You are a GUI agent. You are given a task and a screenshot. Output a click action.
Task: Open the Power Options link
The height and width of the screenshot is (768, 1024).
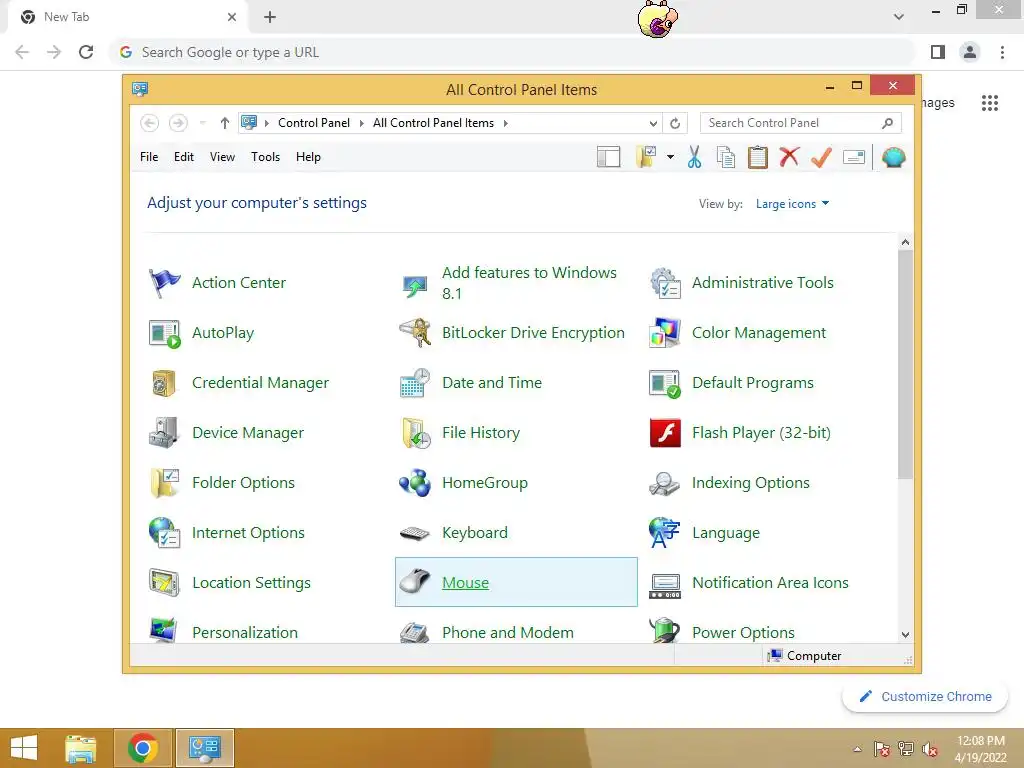(743, 632)
